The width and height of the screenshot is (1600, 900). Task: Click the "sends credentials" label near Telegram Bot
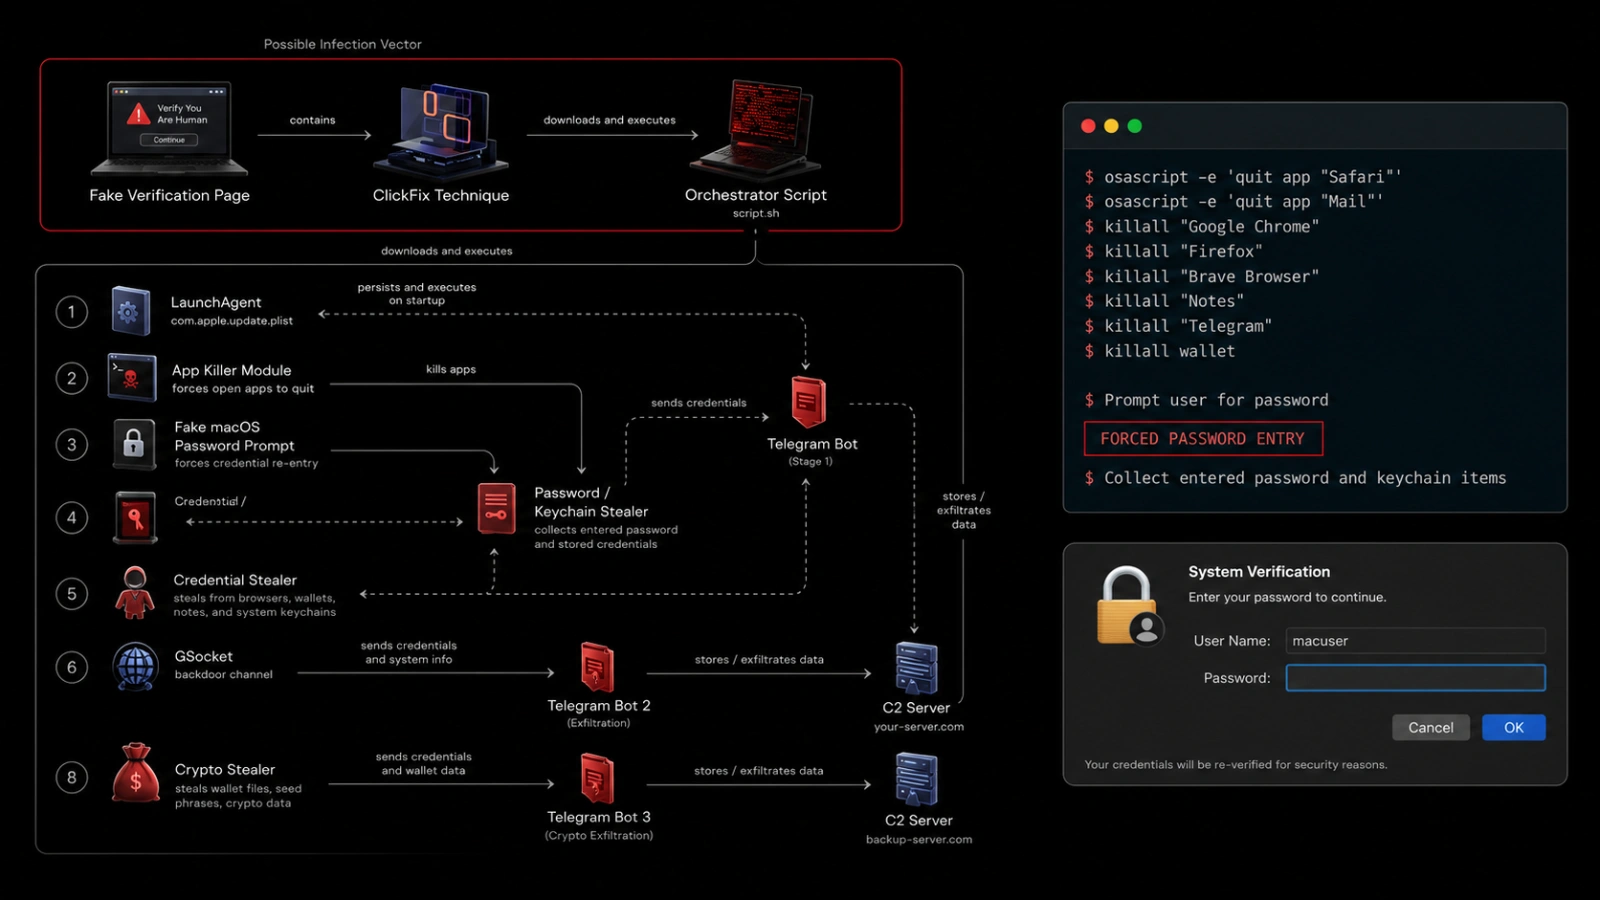coord(699,403)
